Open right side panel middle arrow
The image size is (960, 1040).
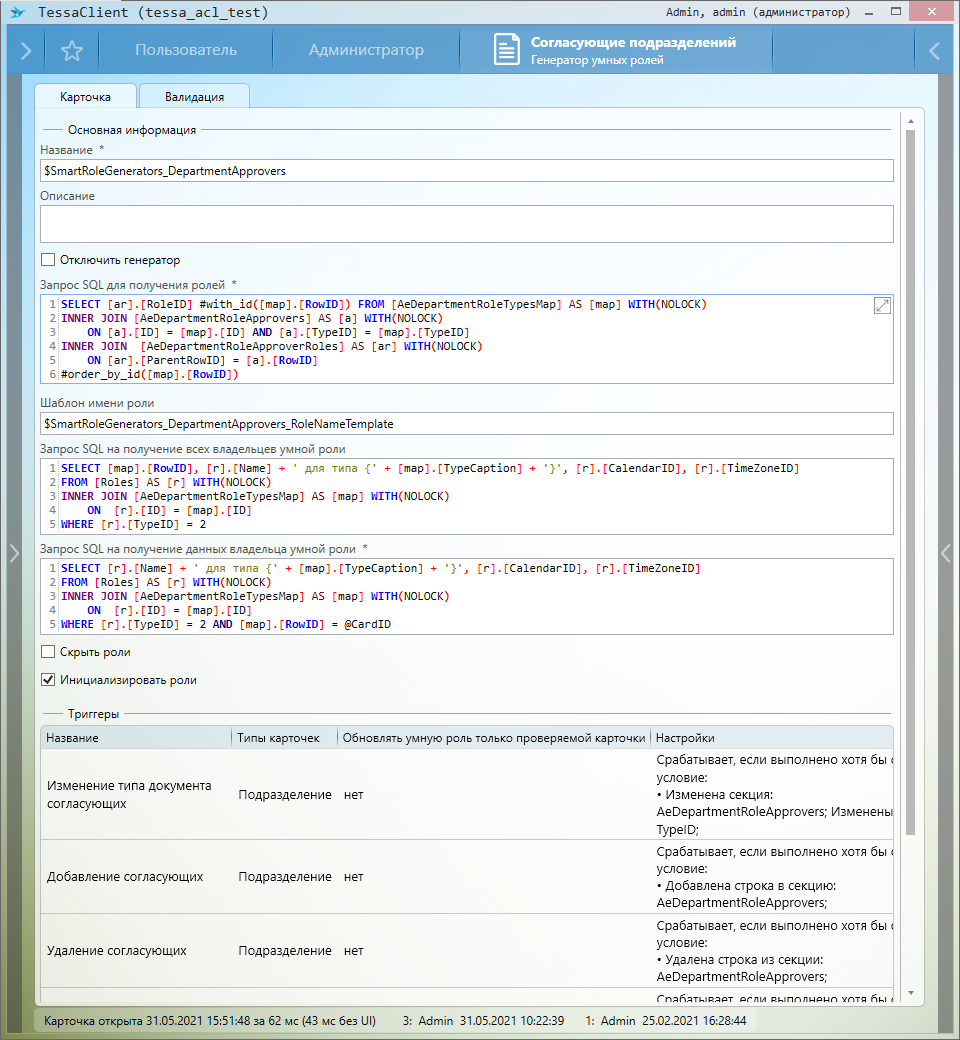pos(946,553)
